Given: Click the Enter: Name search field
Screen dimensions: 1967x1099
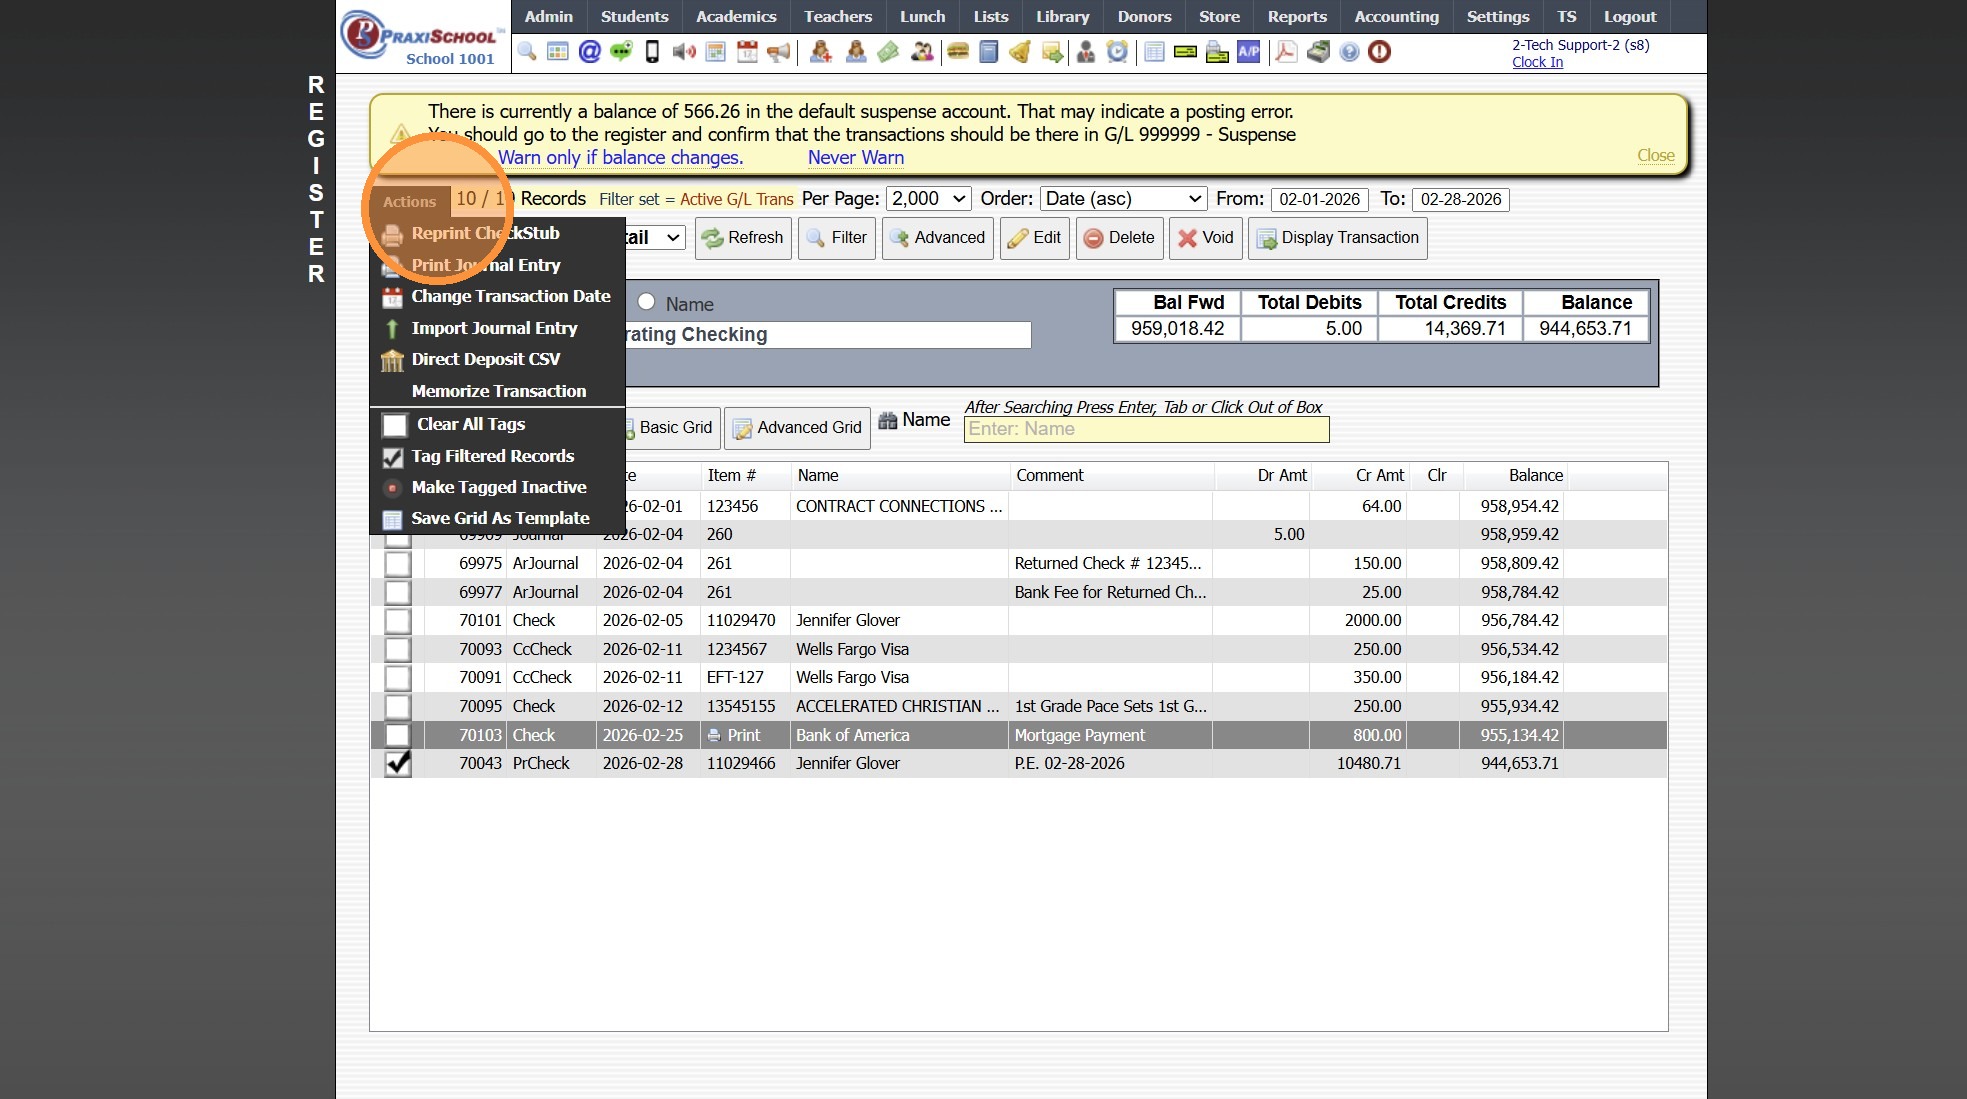Looking at the screenshot, I should (x=1146, y=429).
